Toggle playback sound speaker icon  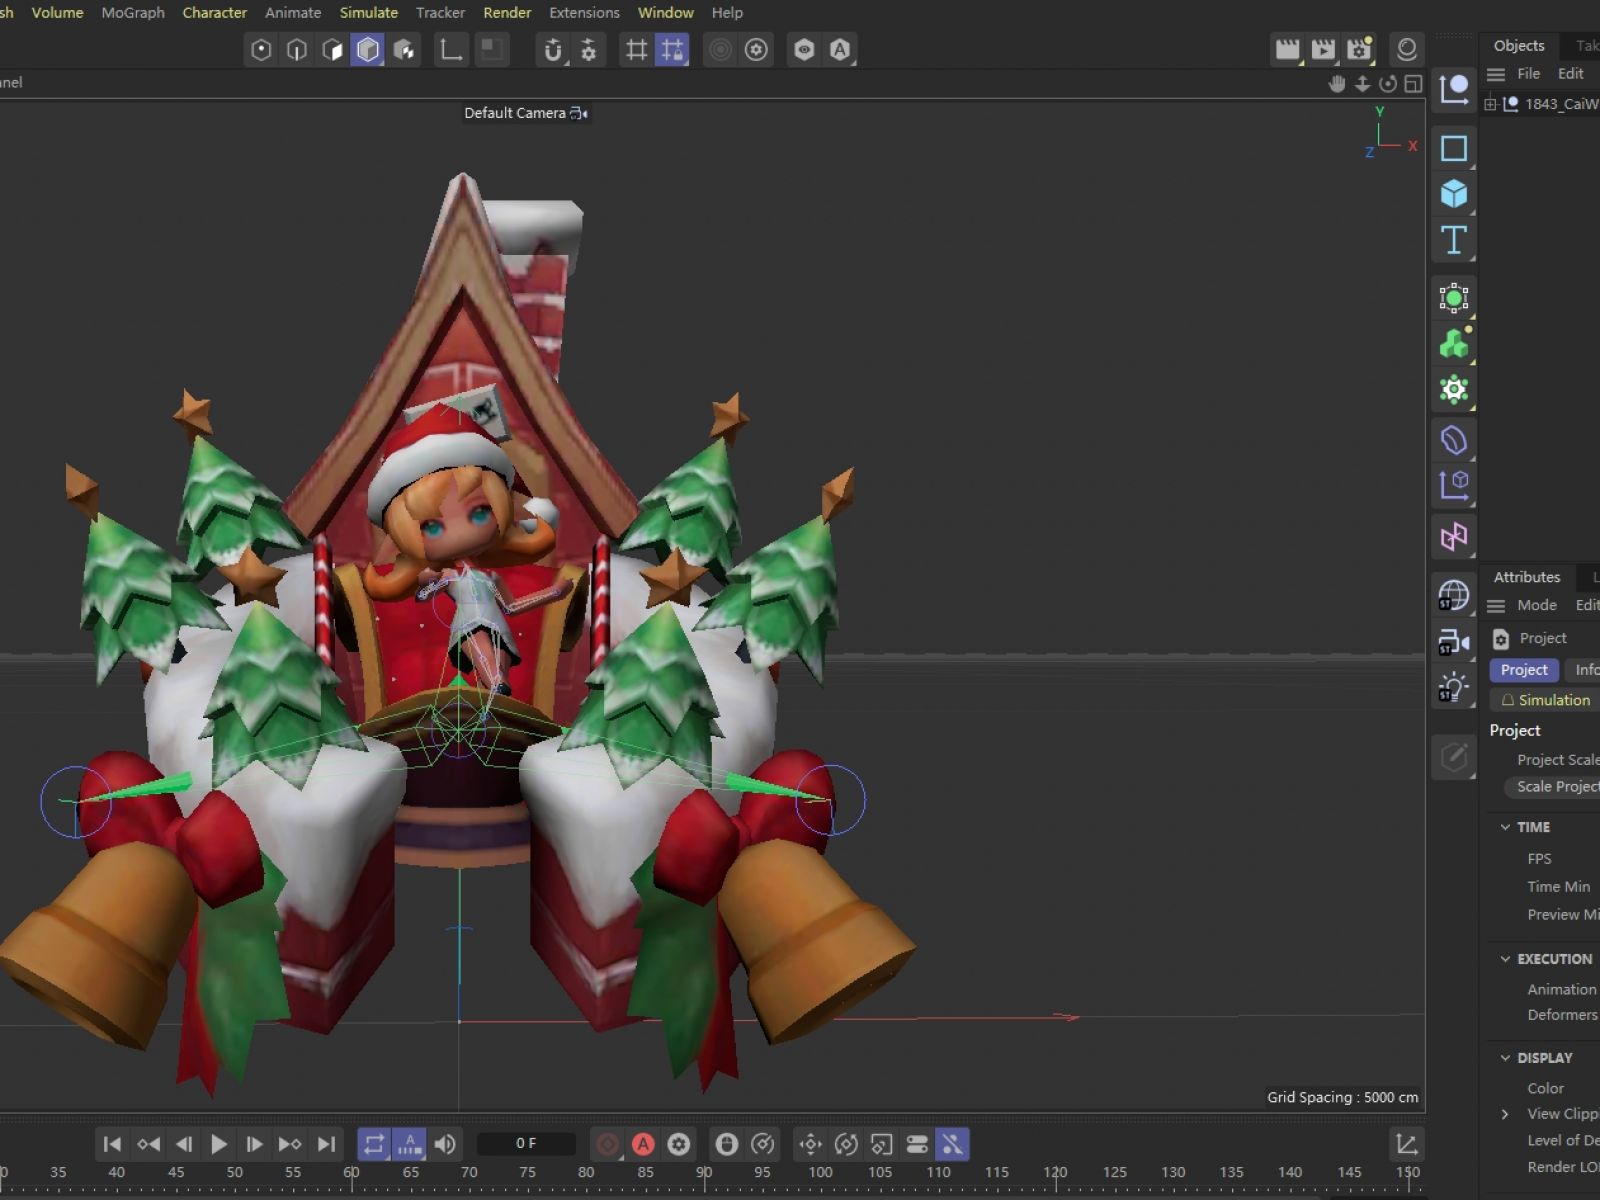click(x=445, y=1144)
